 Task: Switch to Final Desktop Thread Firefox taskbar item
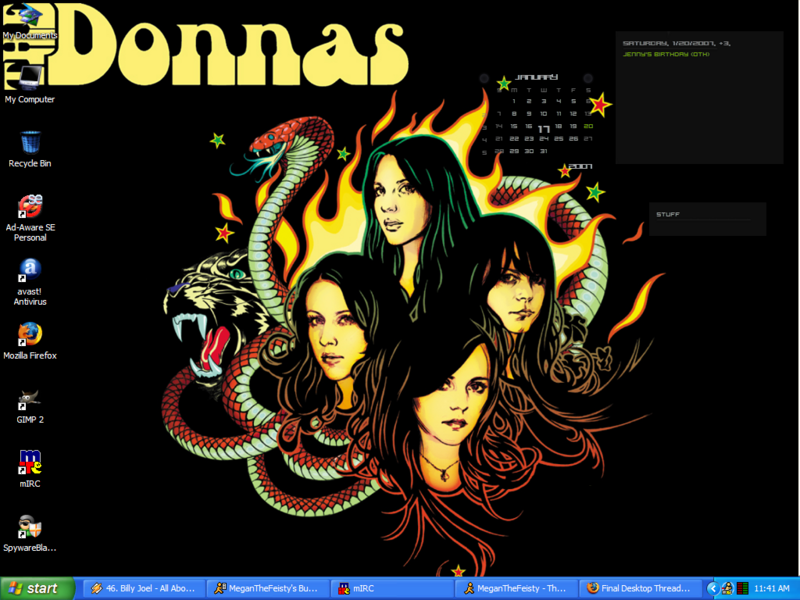tap(639, 588)
